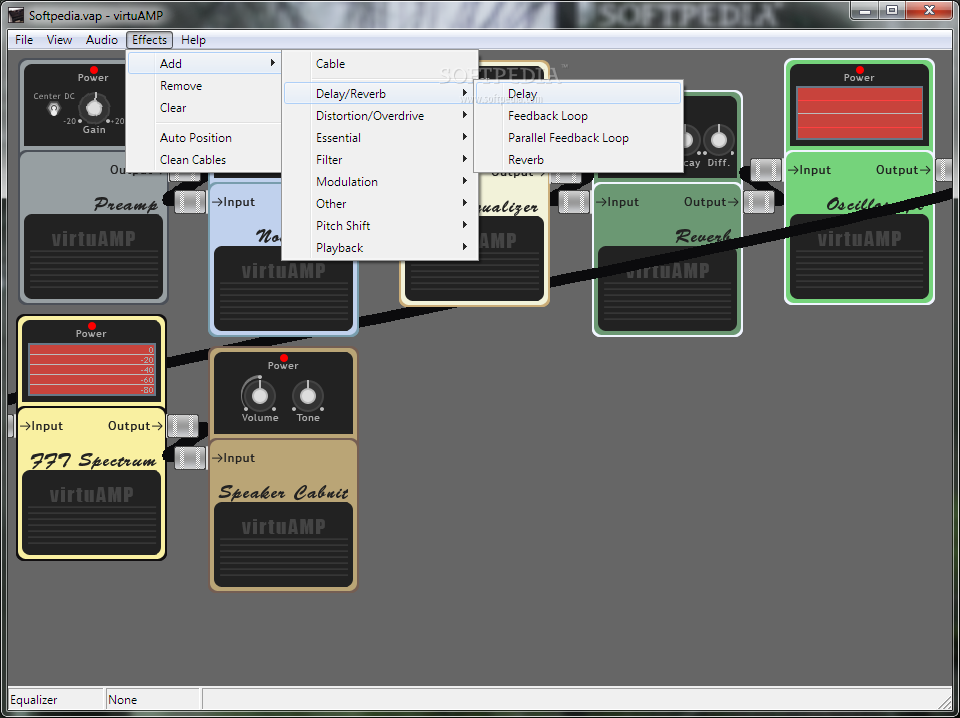
Task: Expand Modulation submenu
Action: pos(380,182)
